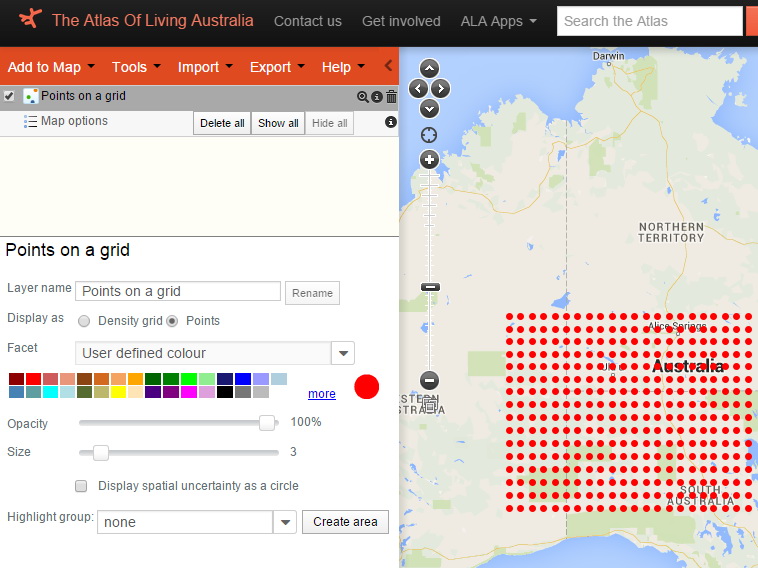Click the Get involved link
This screenshot has height=568, width=758.
401,21
